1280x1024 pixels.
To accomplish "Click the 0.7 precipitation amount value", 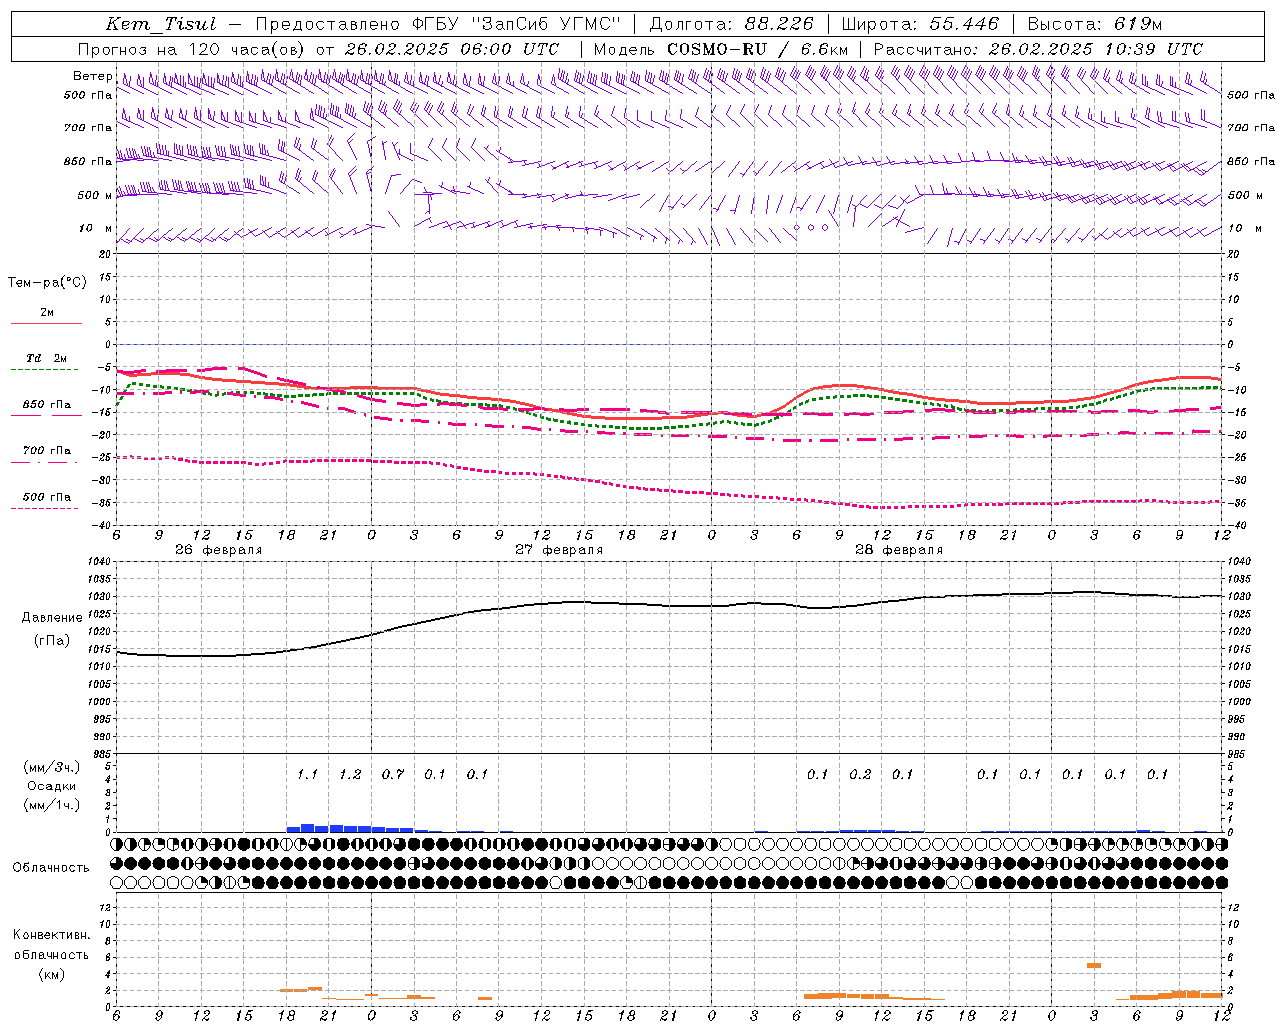I will click(393, 774).
